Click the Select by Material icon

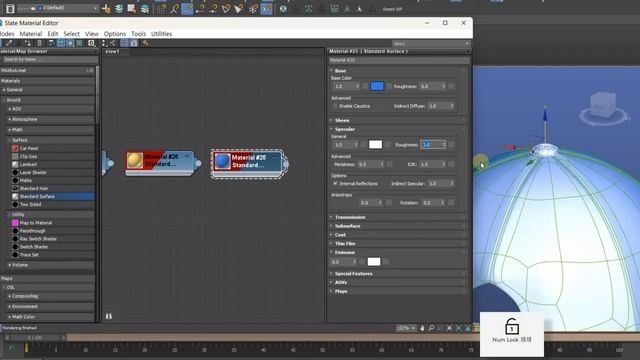[x=145, y=43]
